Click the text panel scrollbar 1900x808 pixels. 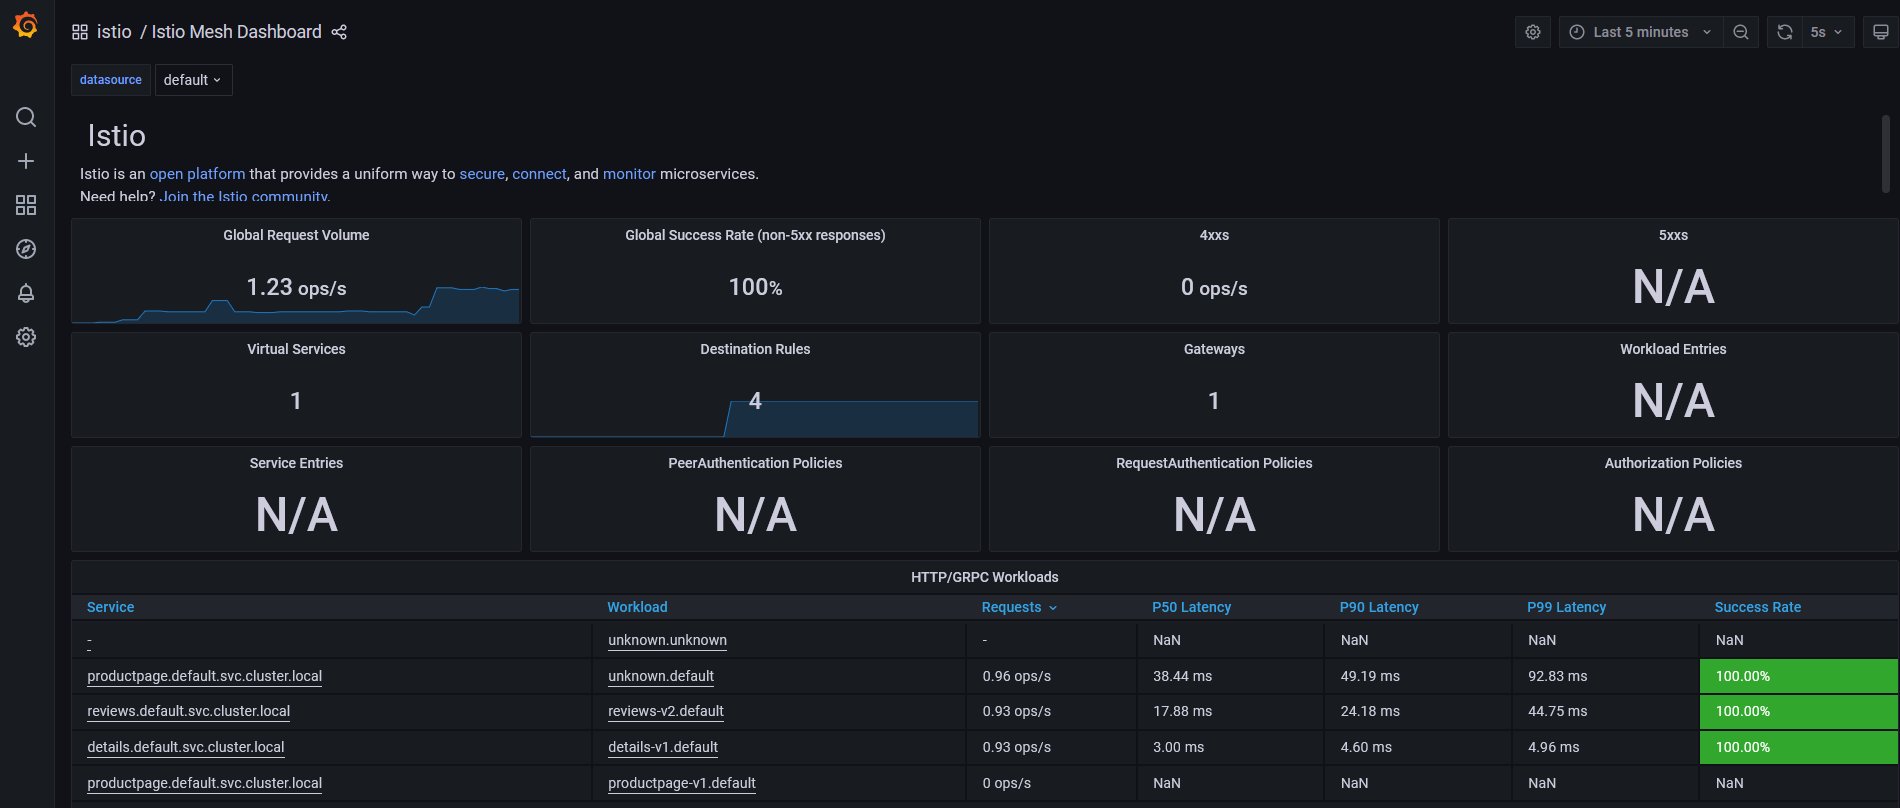click(1886, 154)
